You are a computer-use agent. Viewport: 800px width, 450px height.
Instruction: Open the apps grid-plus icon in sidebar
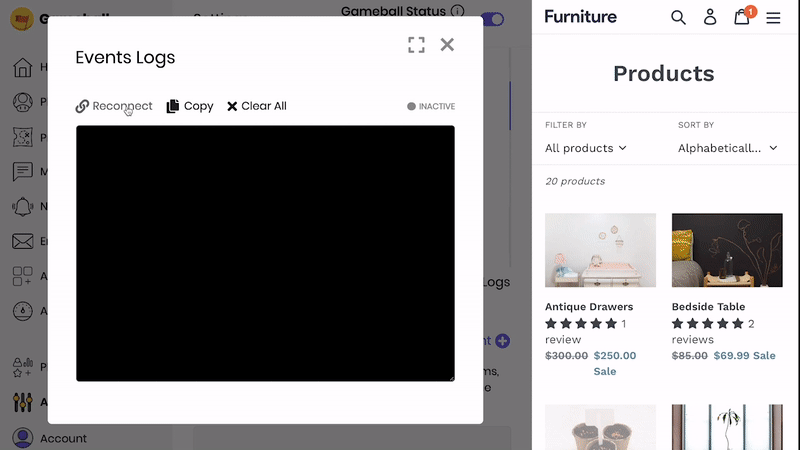click(22, 276)
